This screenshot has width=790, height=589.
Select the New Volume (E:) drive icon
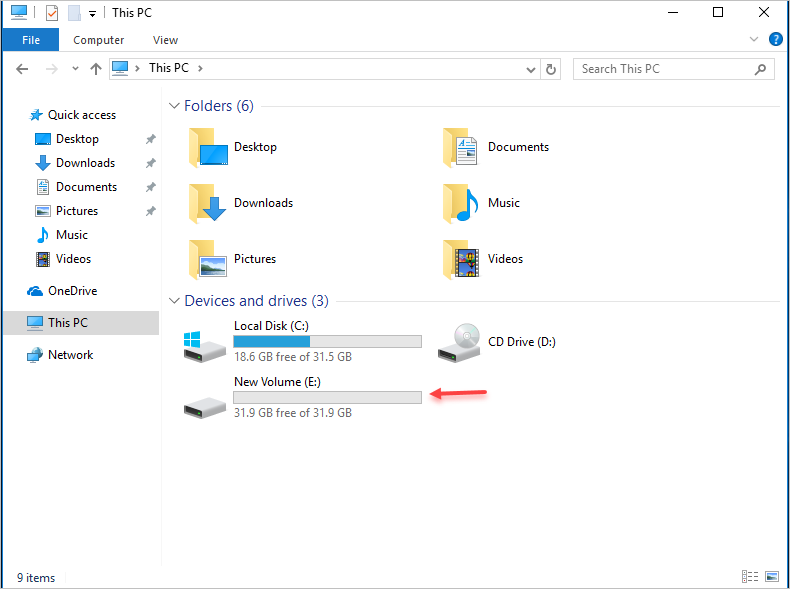click(x=205, y=398)
